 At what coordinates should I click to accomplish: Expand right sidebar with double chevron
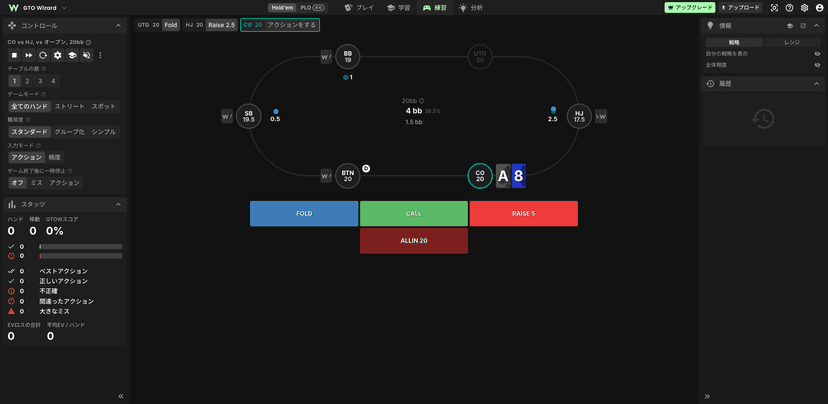coord(707,396)
